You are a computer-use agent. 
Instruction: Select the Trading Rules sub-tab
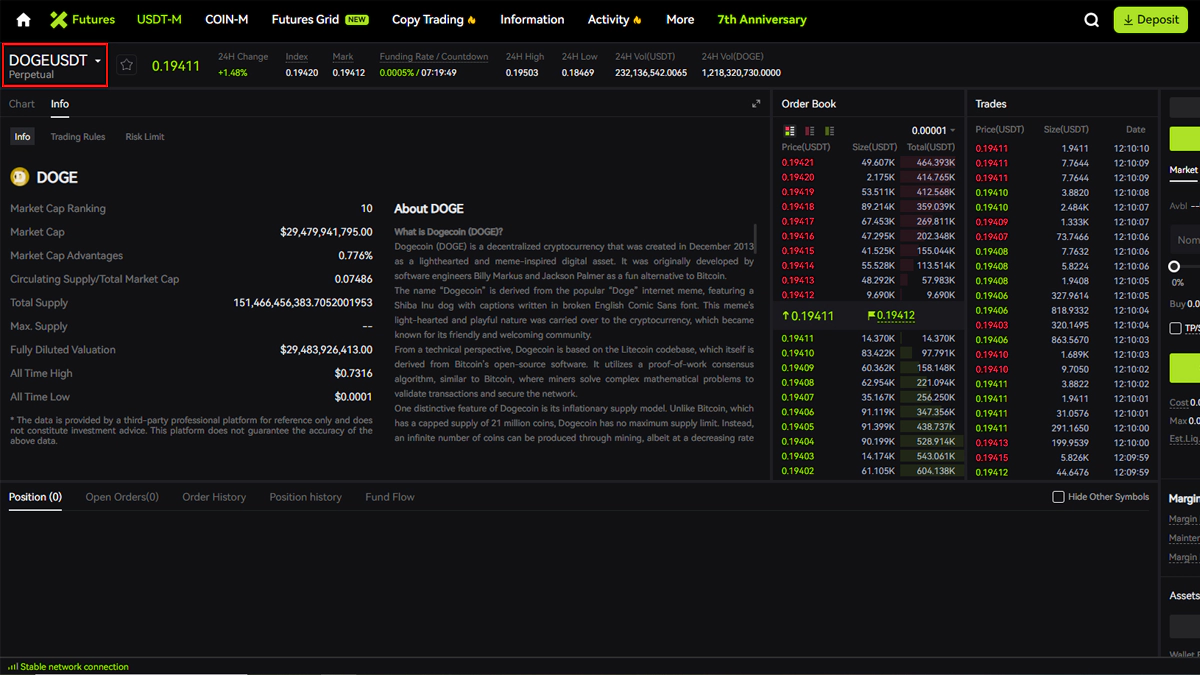[x=78, y=137]
